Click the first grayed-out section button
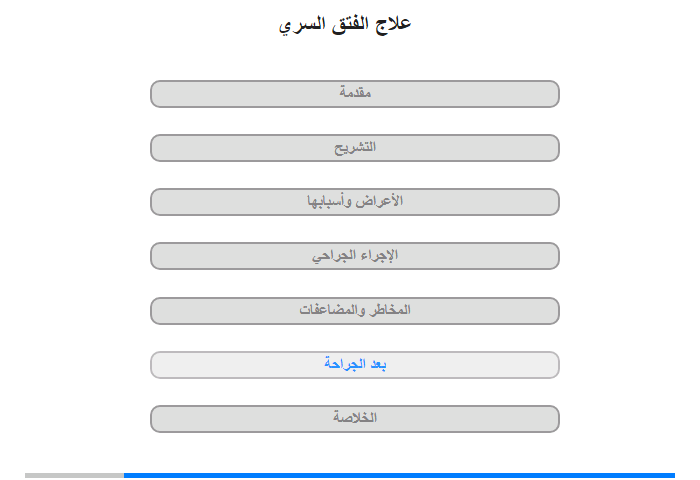The width and height of the screenshot is (700, 480). (355, 94)
